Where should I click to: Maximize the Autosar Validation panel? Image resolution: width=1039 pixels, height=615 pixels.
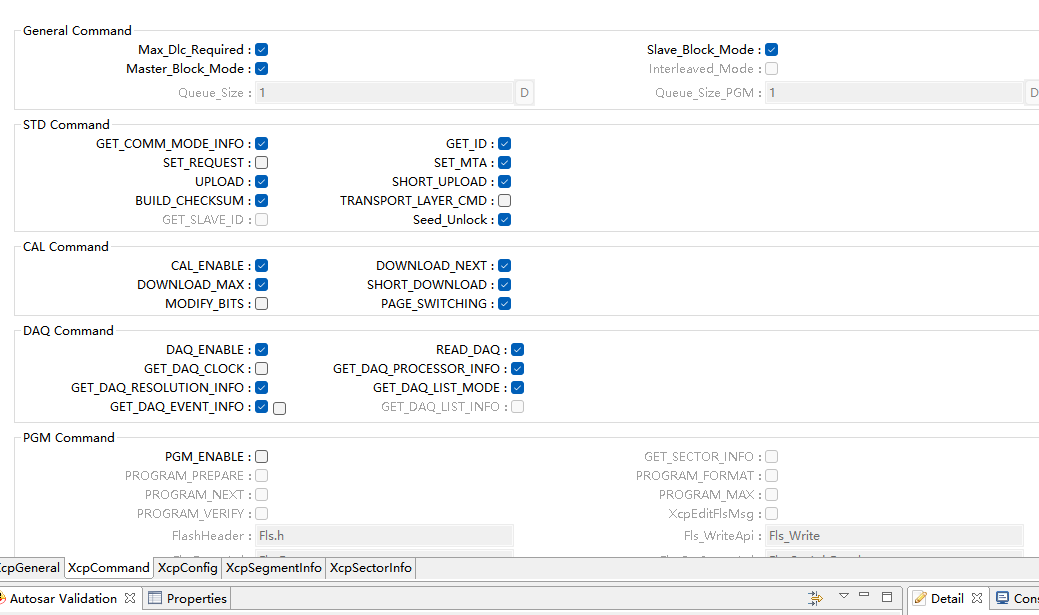pos(887,597)
